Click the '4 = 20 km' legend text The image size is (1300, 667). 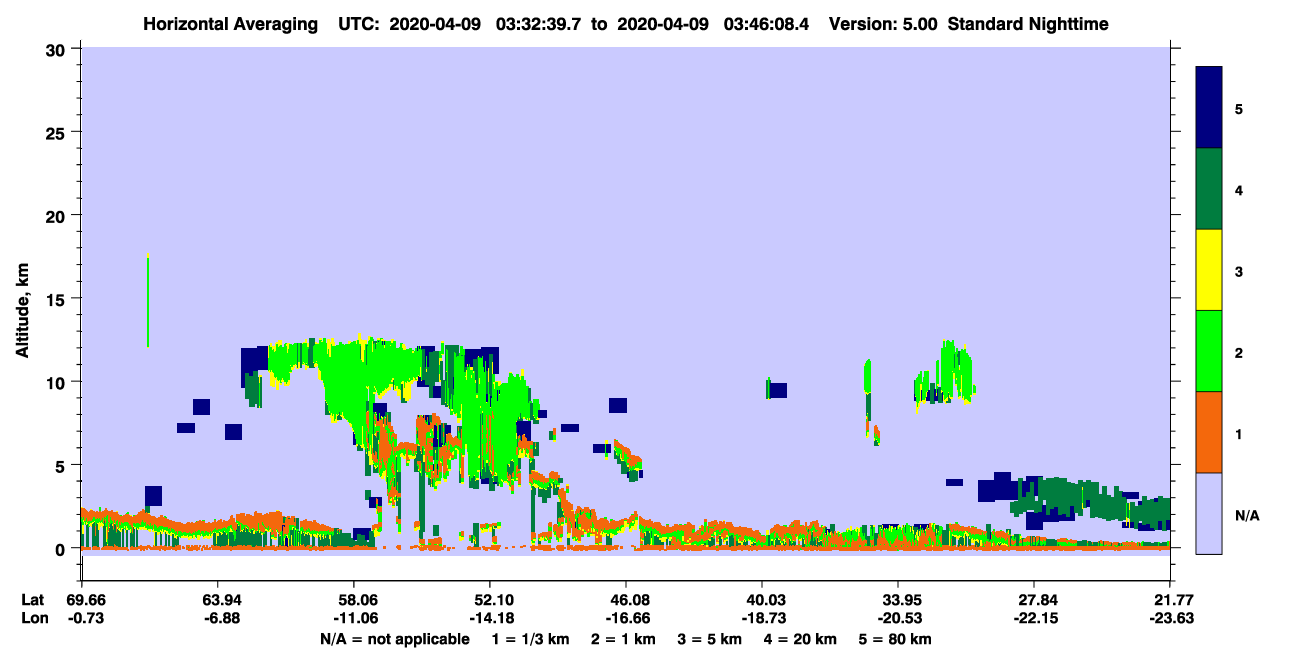(x=799, y=639)
